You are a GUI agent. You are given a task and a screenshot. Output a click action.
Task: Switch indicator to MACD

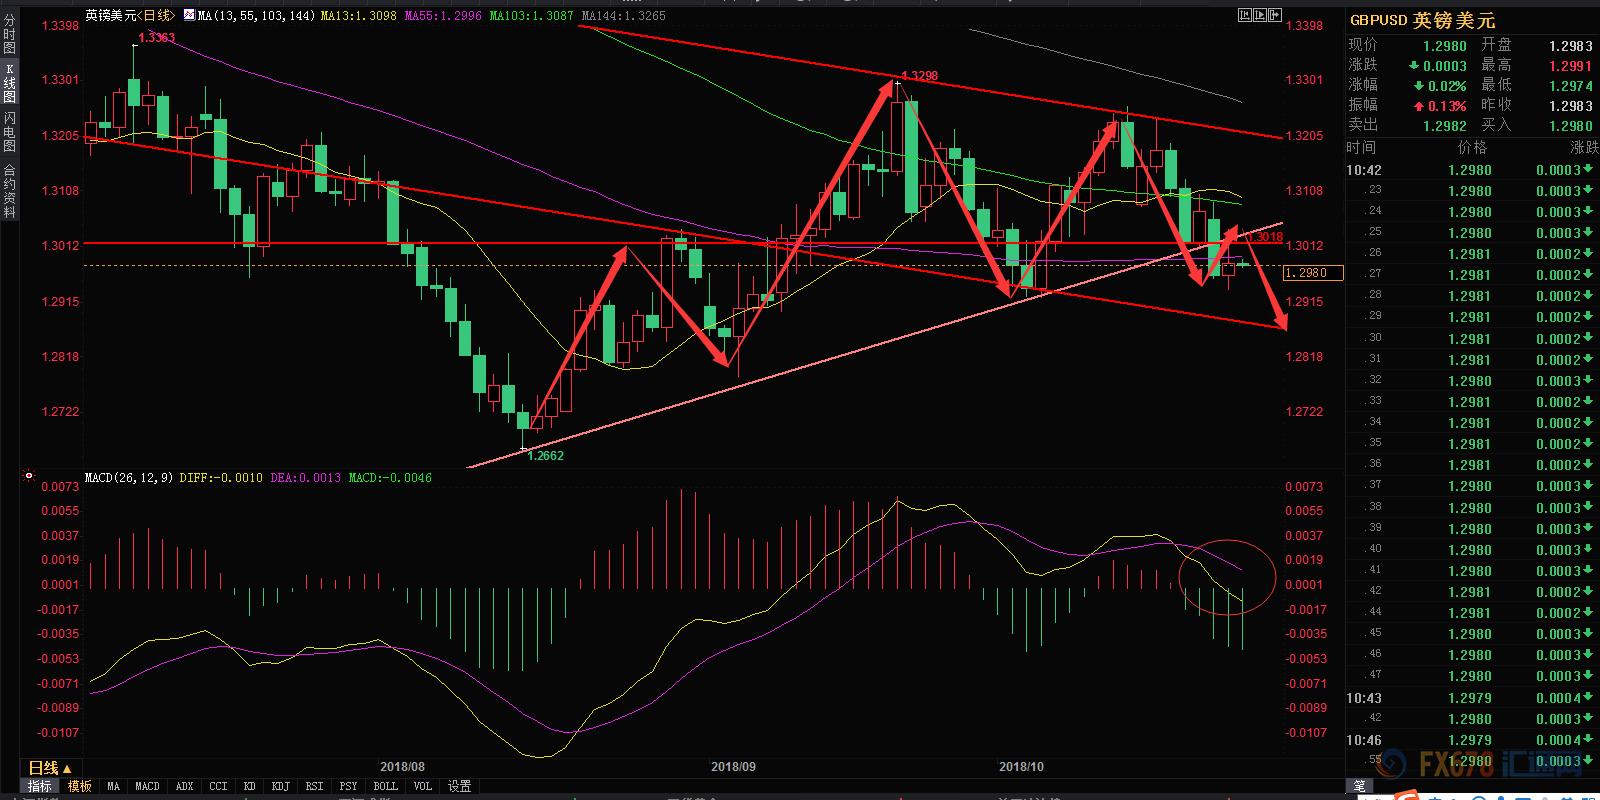coord(147,787)
